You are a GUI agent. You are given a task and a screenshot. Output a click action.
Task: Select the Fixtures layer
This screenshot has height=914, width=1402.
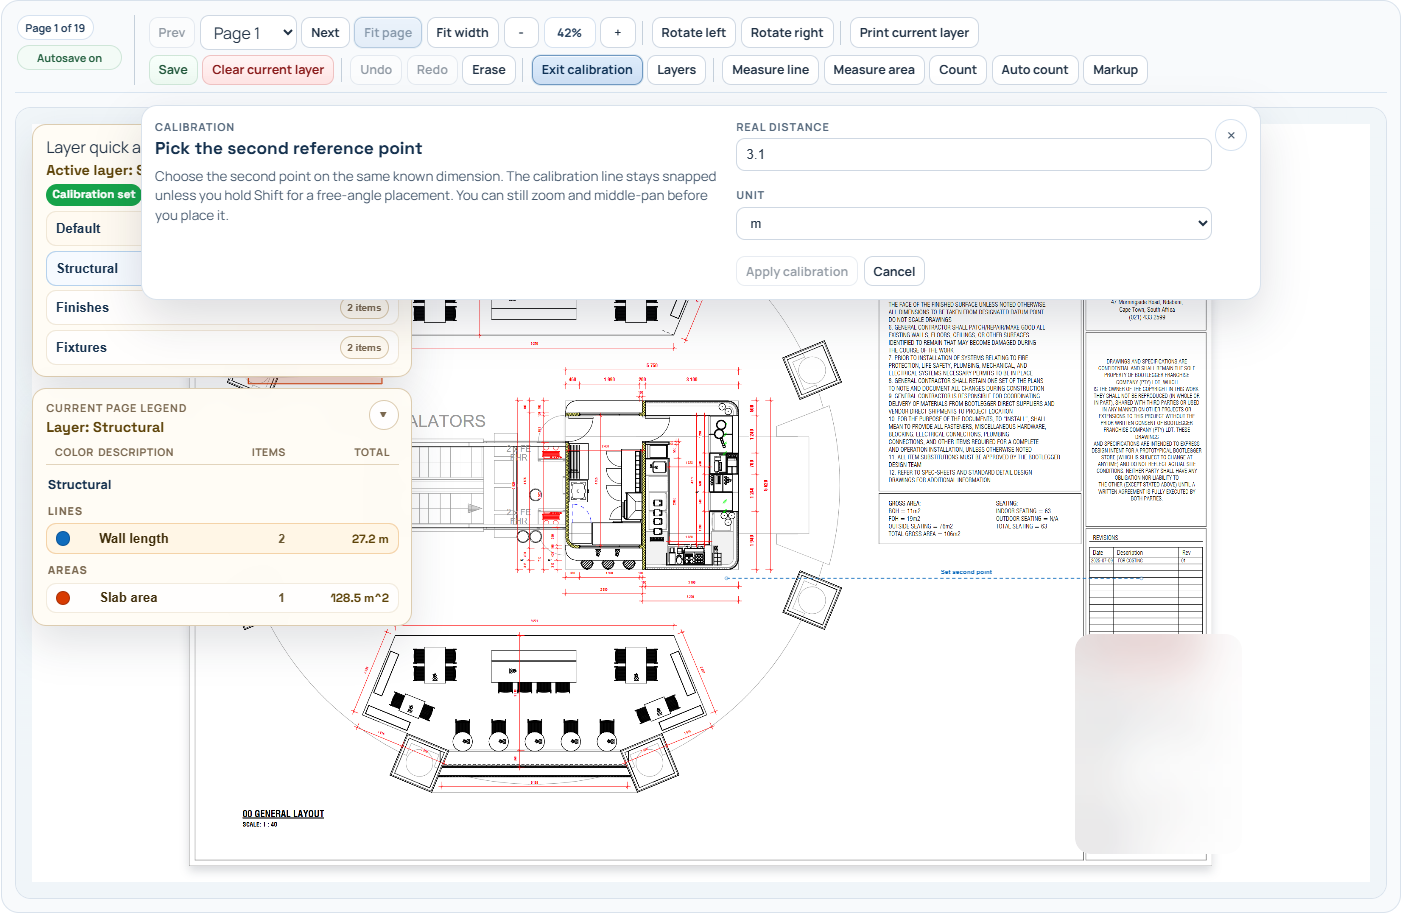pyautogui.click(x=222, y=348)
